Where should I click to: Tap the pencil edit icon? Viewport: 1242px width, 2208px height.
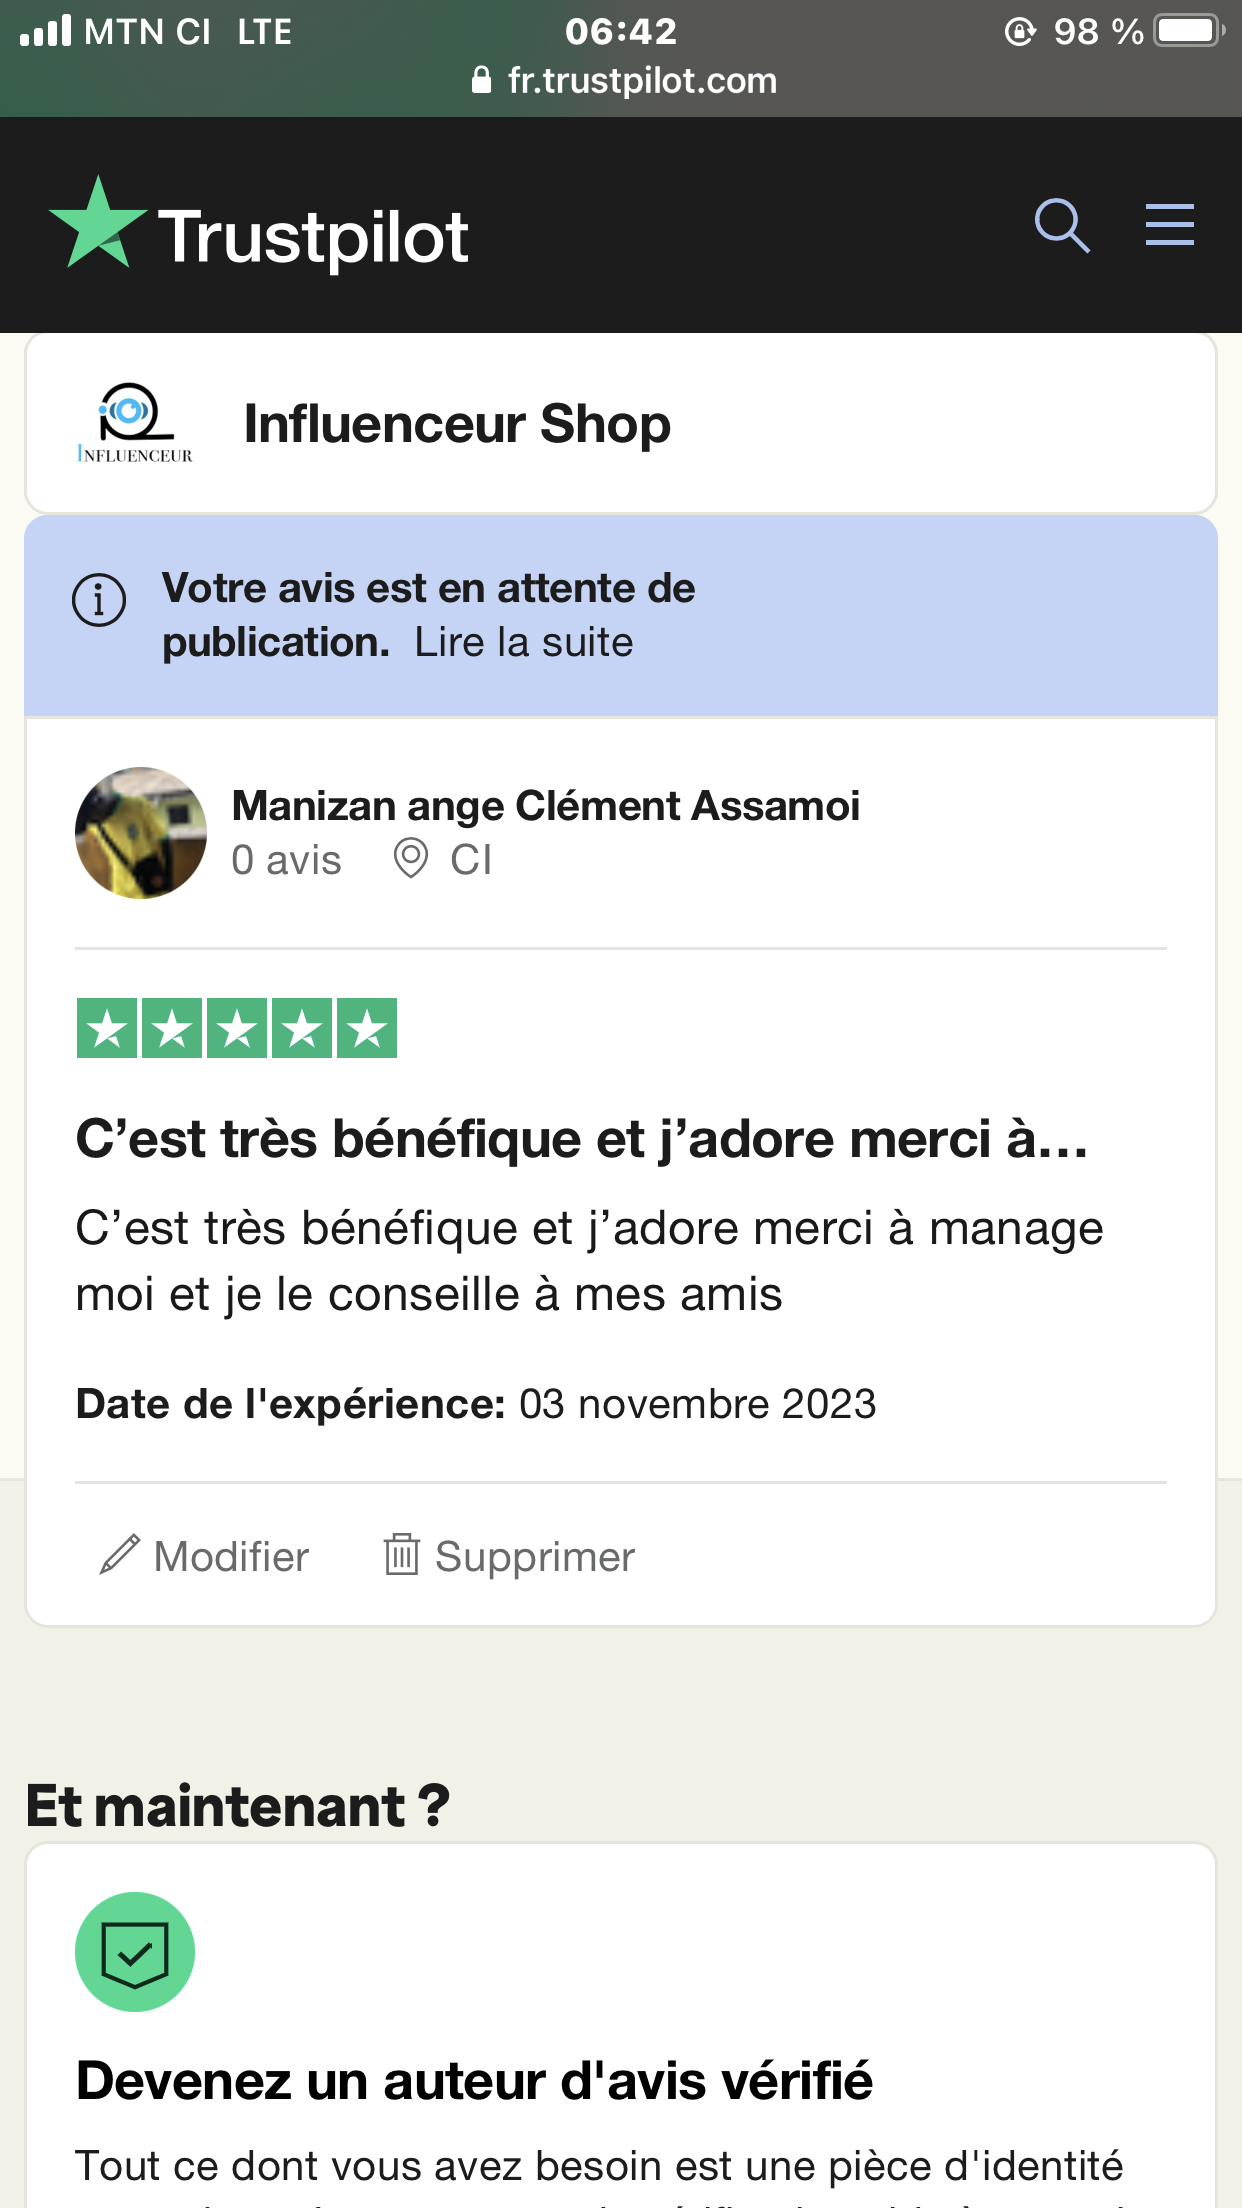120,1555
